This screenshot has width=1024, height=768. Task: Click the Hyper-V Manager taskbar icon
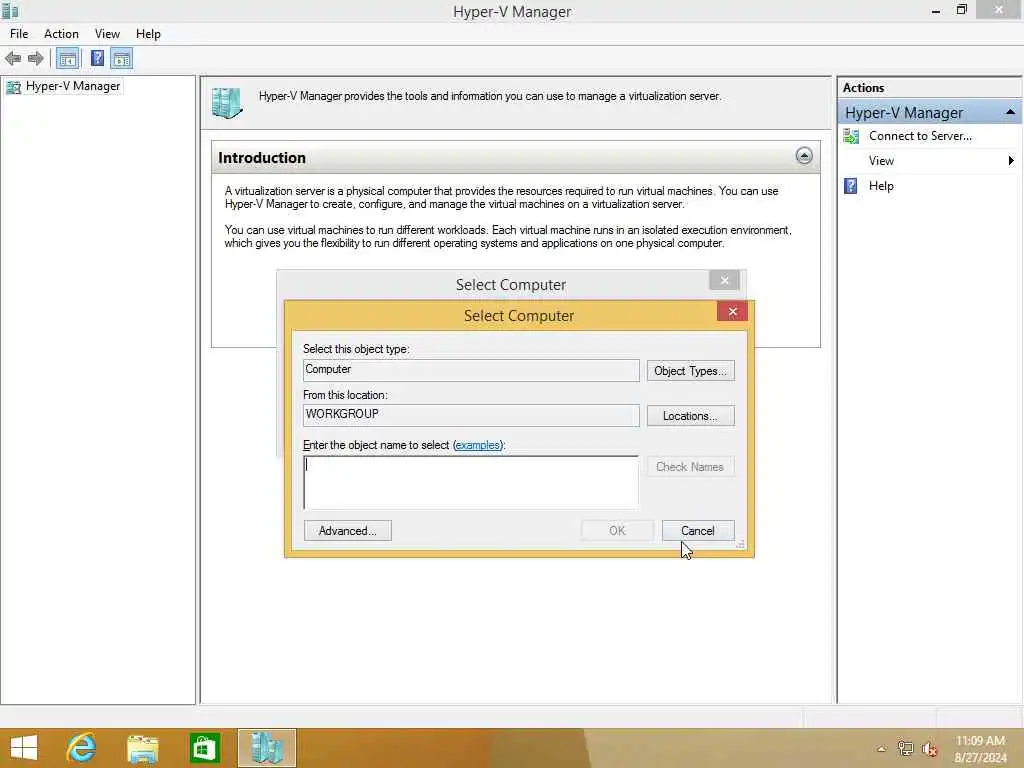[x=266, y=748]
